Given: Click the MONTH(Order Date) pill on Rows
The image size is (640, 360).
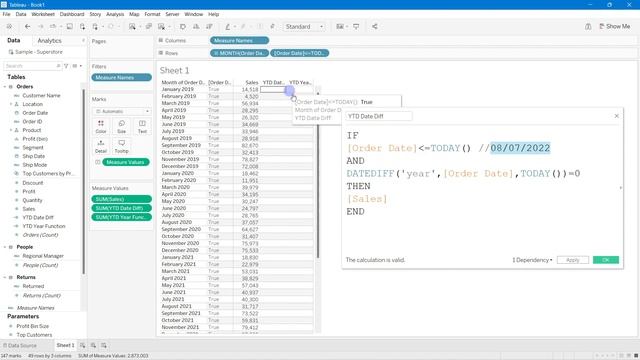Looking at the screenshot, I should [x=240, y=53].
